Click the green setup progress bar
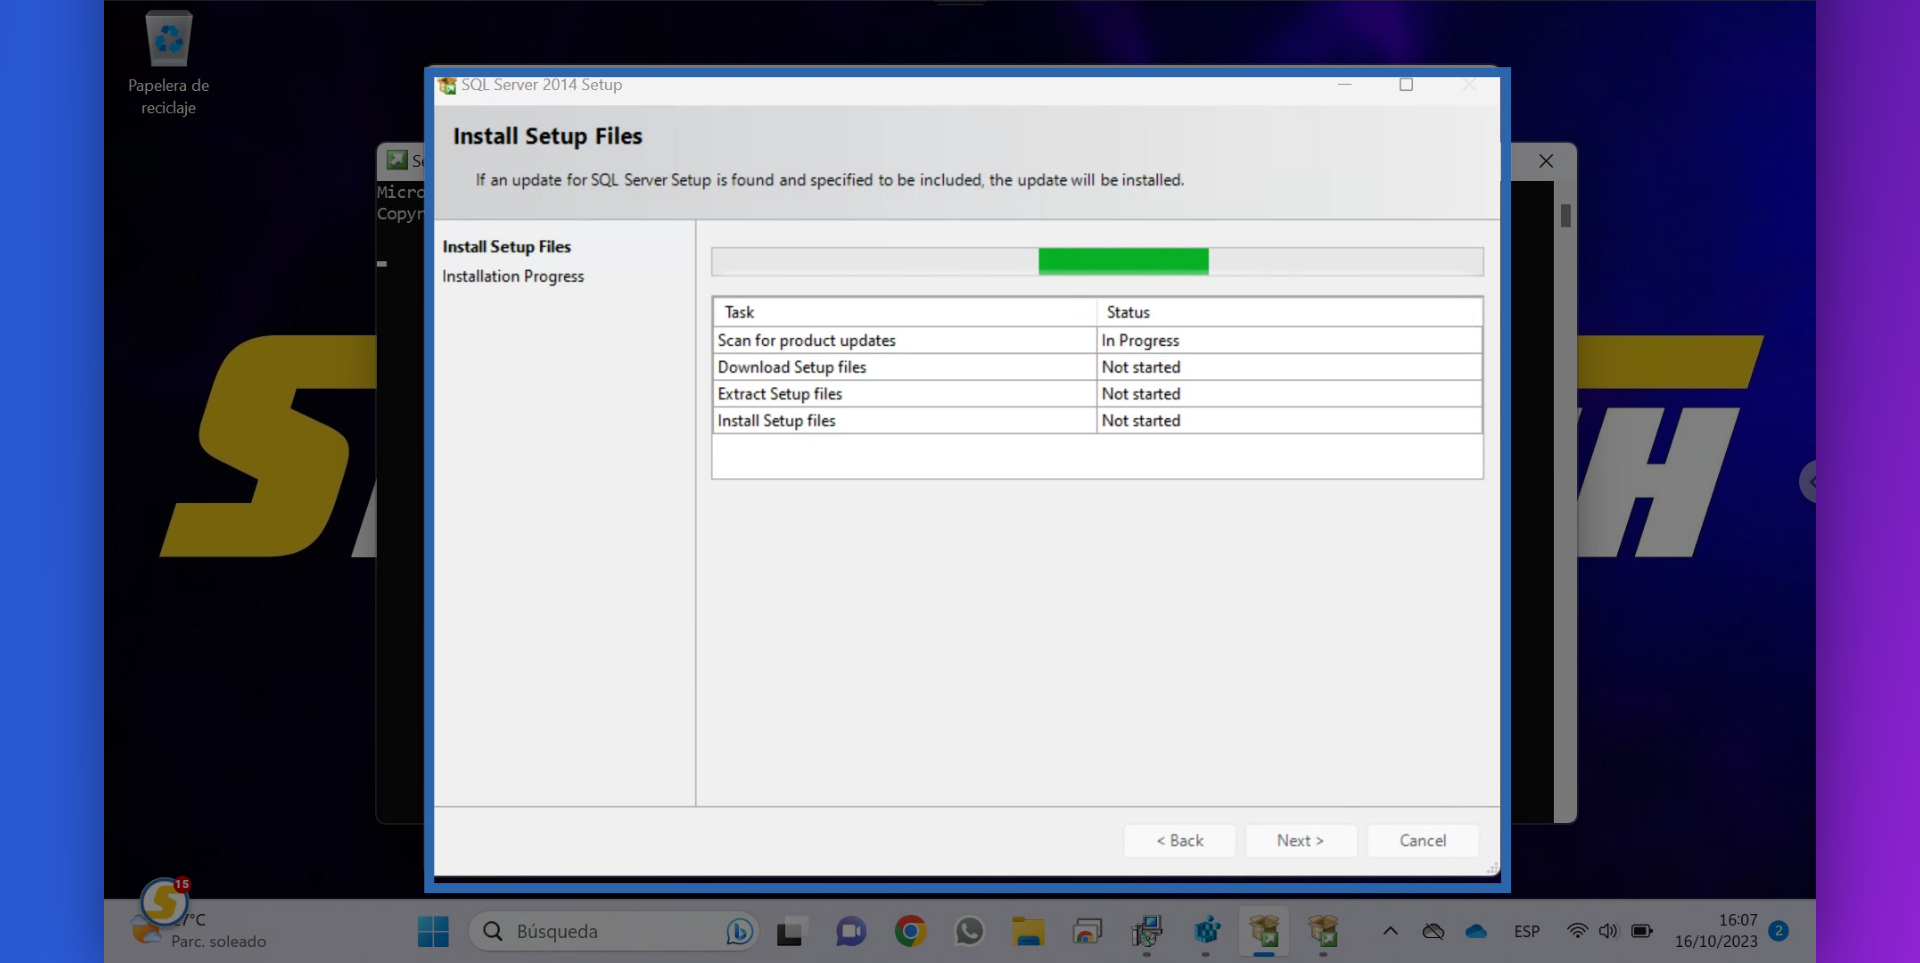The width and height of the screenshot is (1920, 963). coord(1123,261)
